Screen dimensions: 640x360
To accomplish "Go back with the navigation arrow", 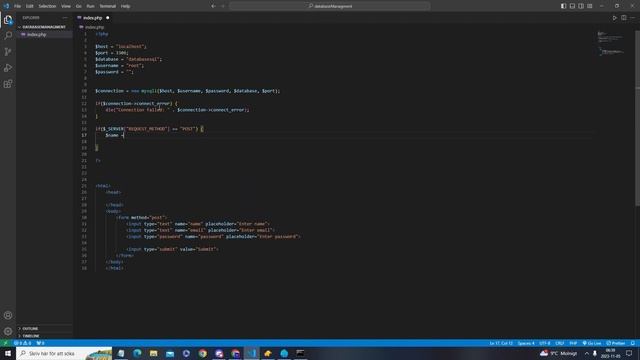I will [213, 6].
